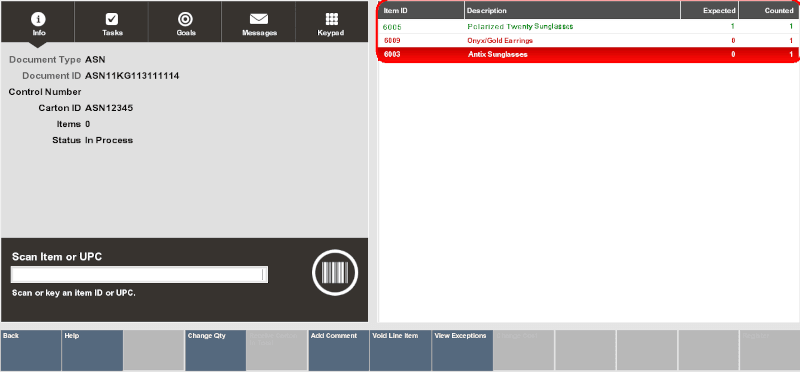800x372 pixels.
Task: Click the Add Comment button
Action: (x=339, y=350)
